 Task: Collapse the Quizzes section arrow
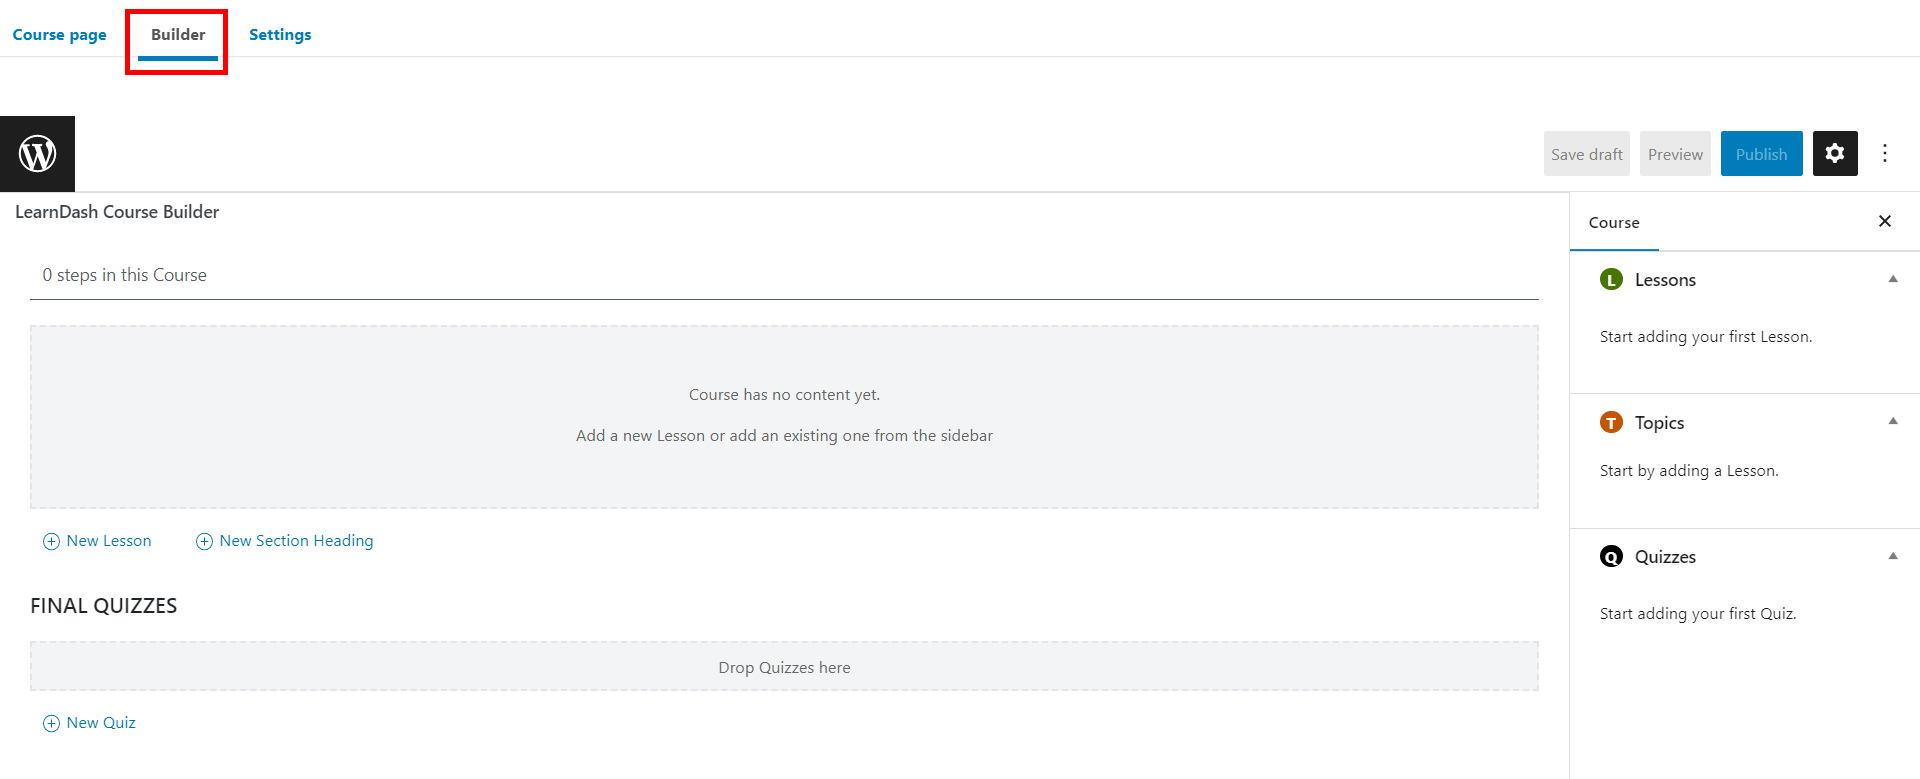click(1893, 556)
